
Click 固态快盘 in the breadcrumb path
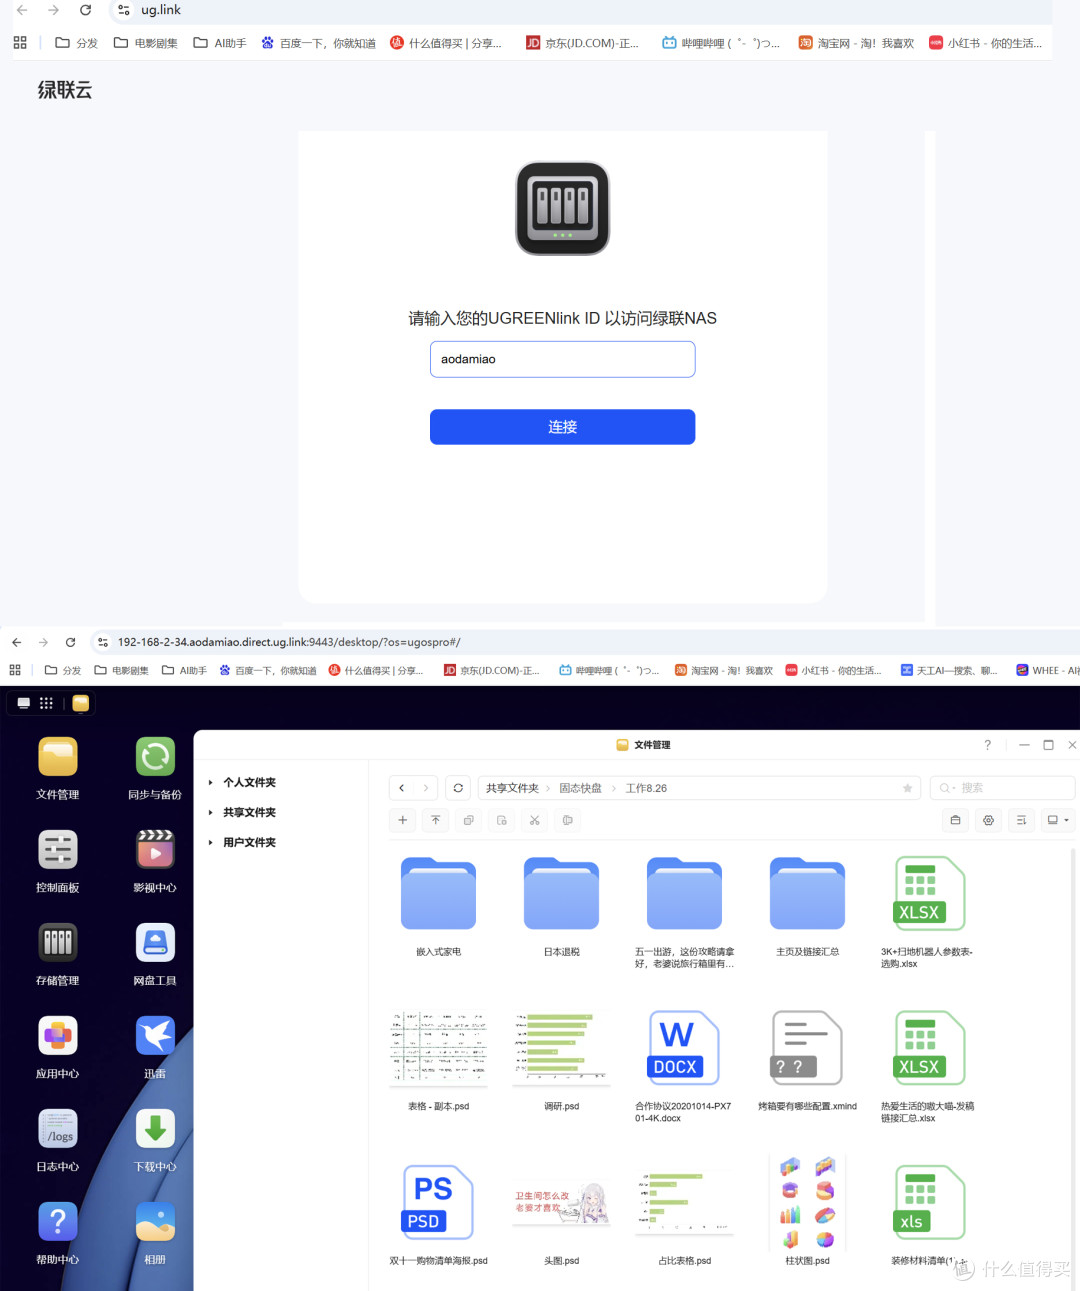[580, 788]
